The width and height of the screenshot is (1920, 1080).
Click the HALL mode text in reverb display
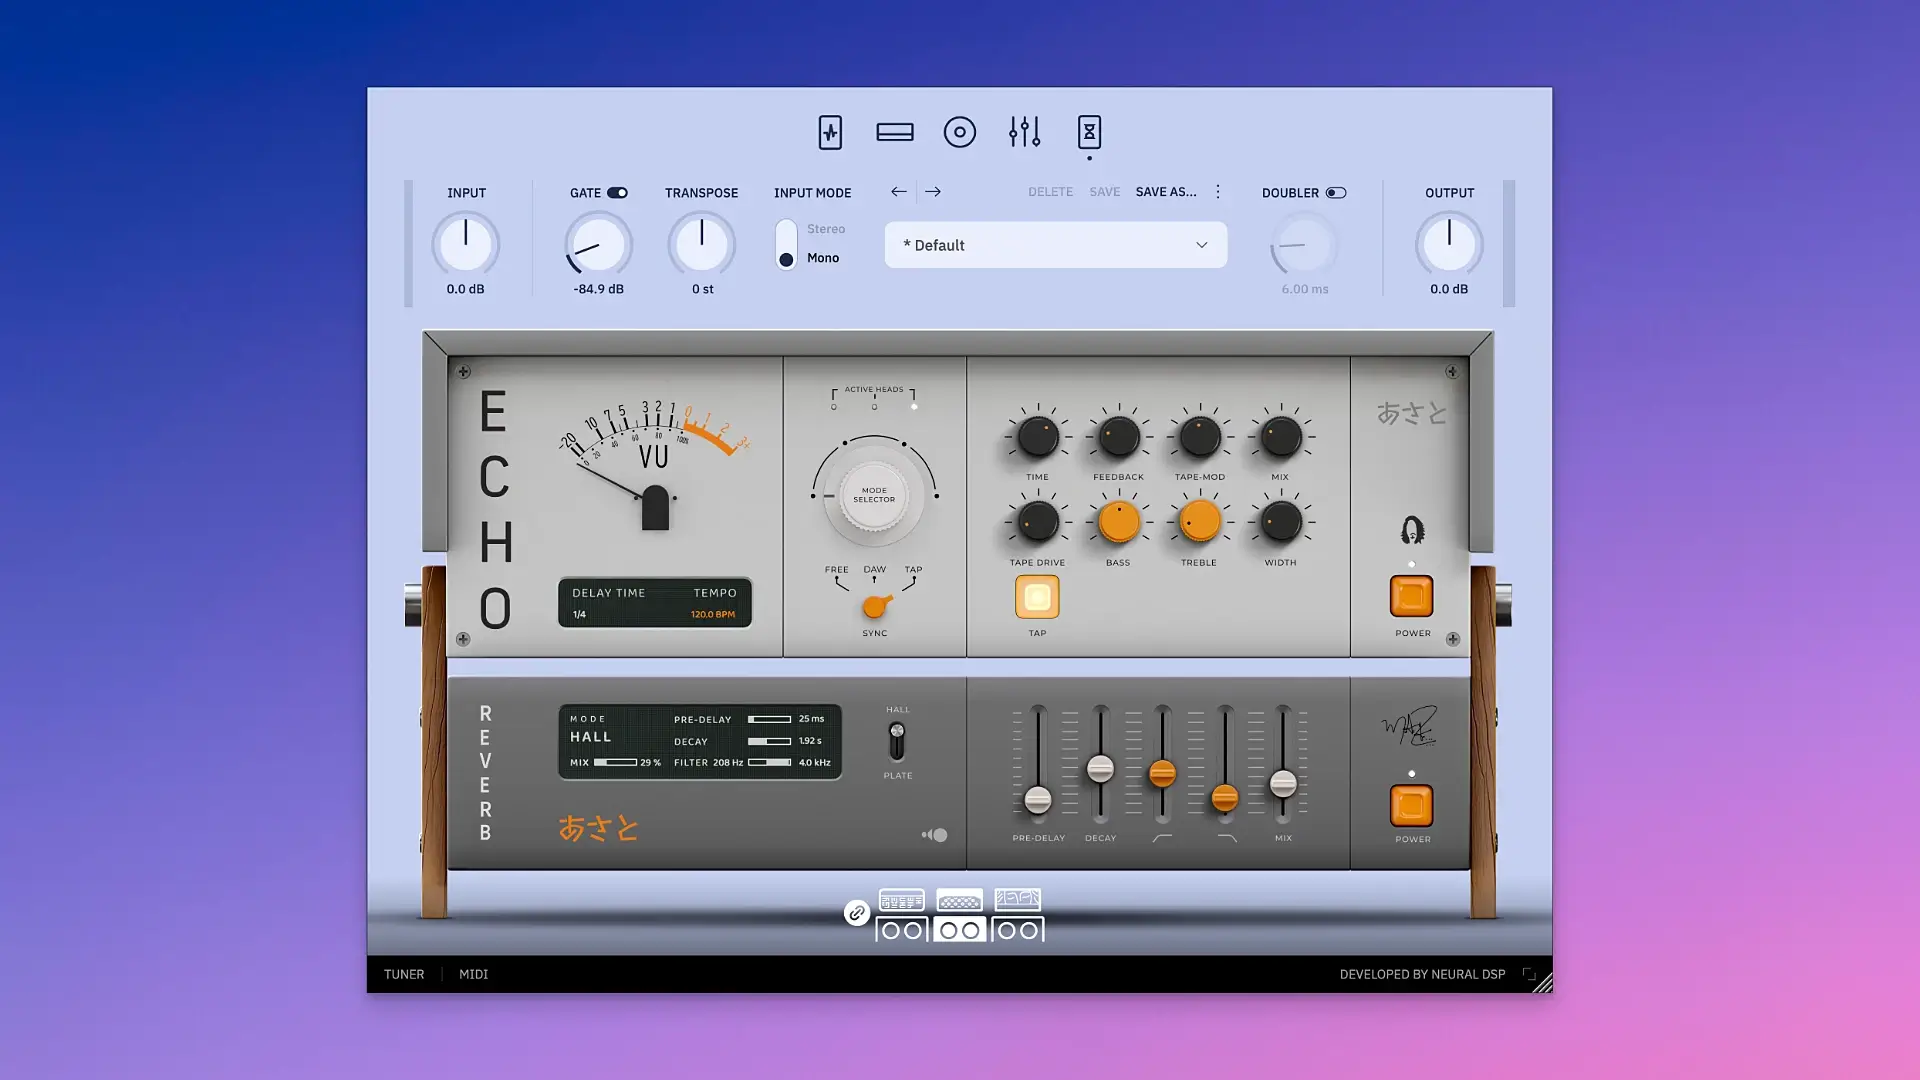(591, 737)
